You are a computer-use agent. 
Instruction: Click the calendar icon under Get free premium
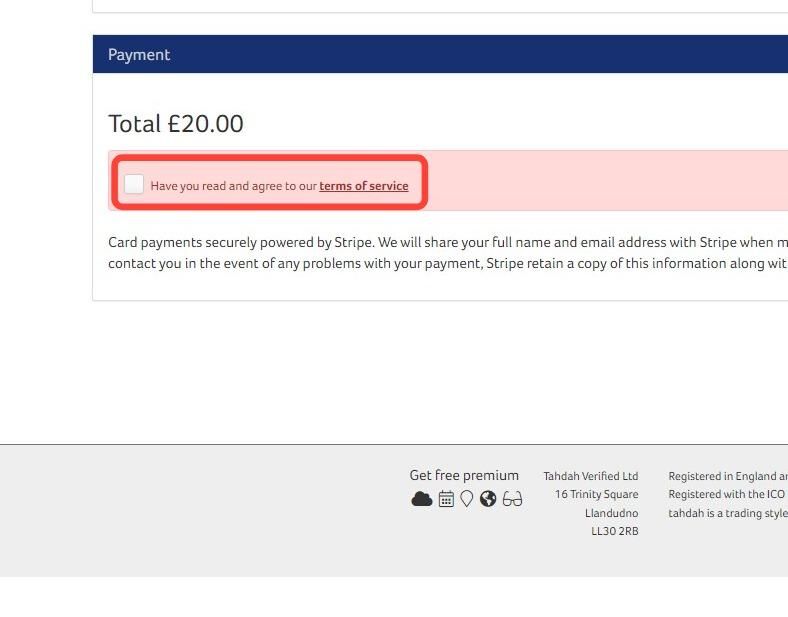coord(446,499)
